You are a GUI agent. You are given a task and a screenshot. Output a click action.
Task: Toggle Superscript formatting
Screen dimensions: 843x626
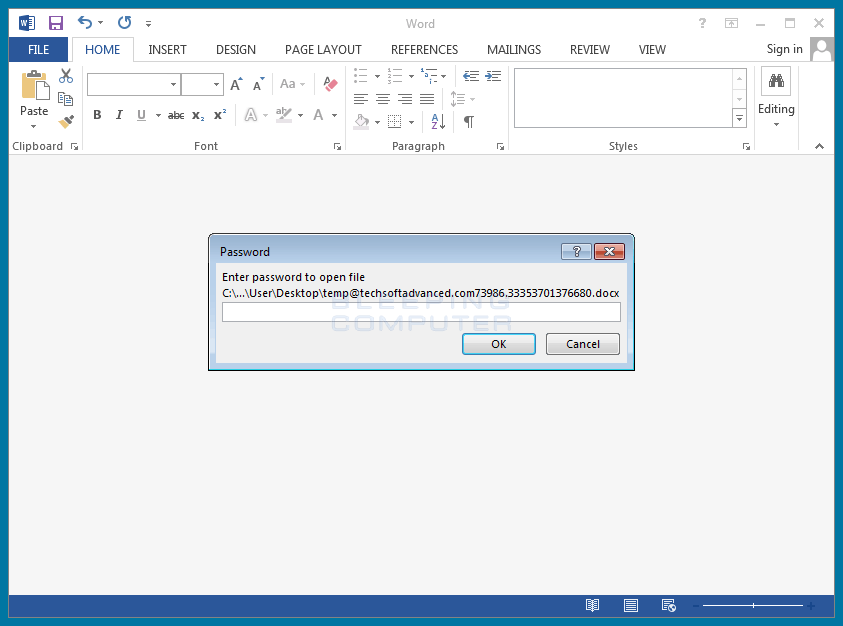click(220, 115)
